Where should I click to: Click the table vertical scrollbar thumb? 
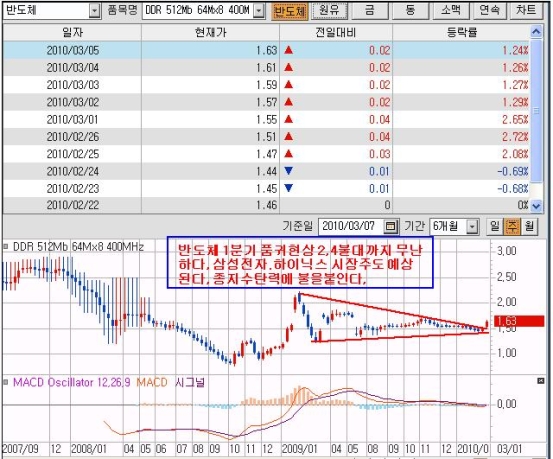pyautogui.click(x=536, y=111)
